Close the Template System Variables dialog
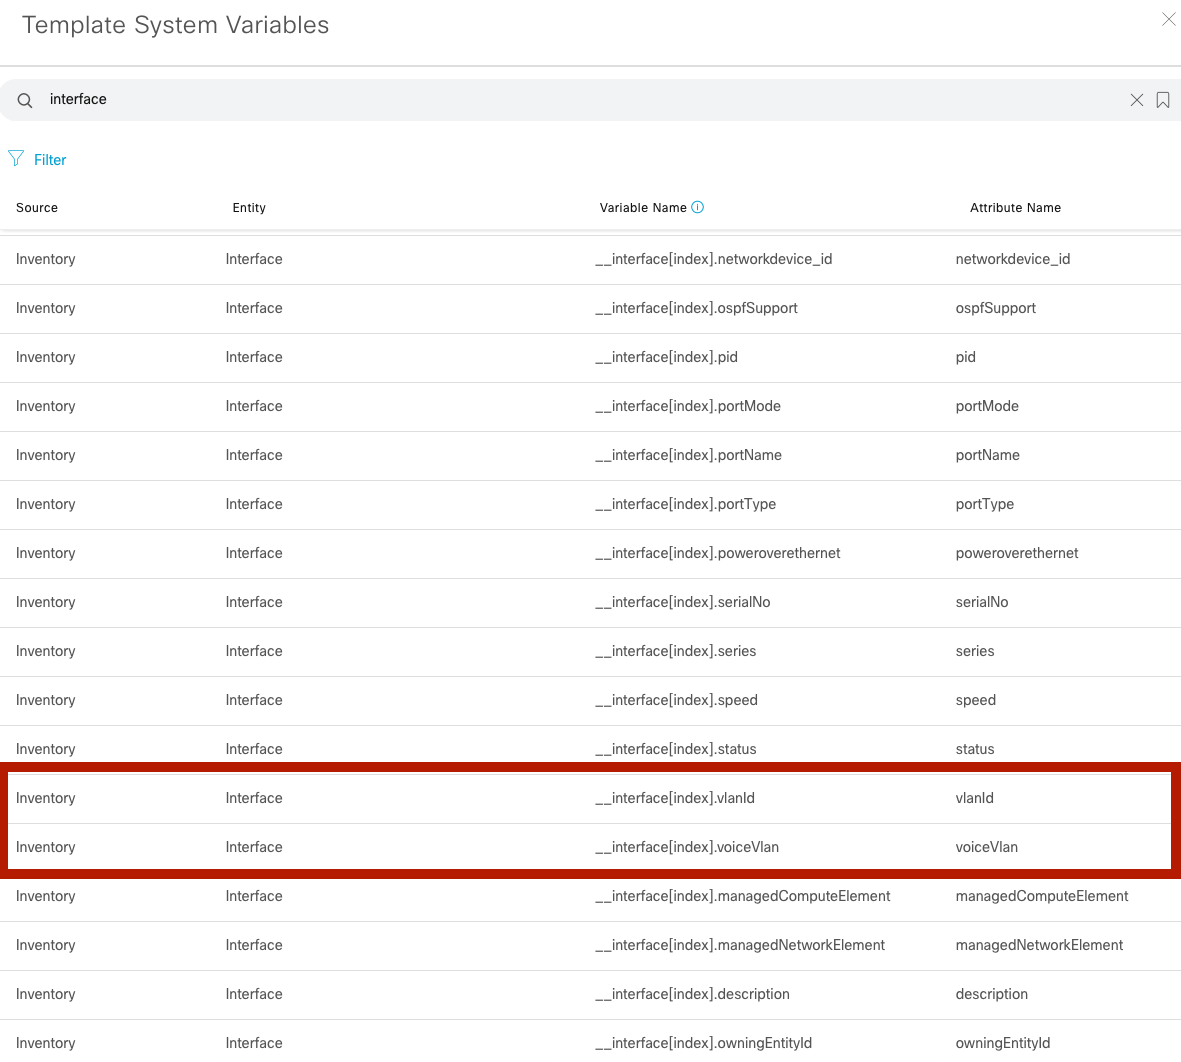The image size is (1181, 1062). pos(1168,20)
